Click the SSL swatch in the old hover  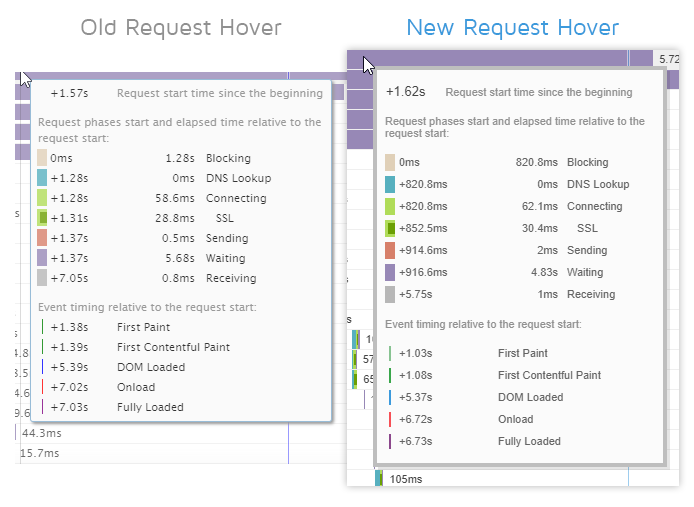(x=42, y=218)
